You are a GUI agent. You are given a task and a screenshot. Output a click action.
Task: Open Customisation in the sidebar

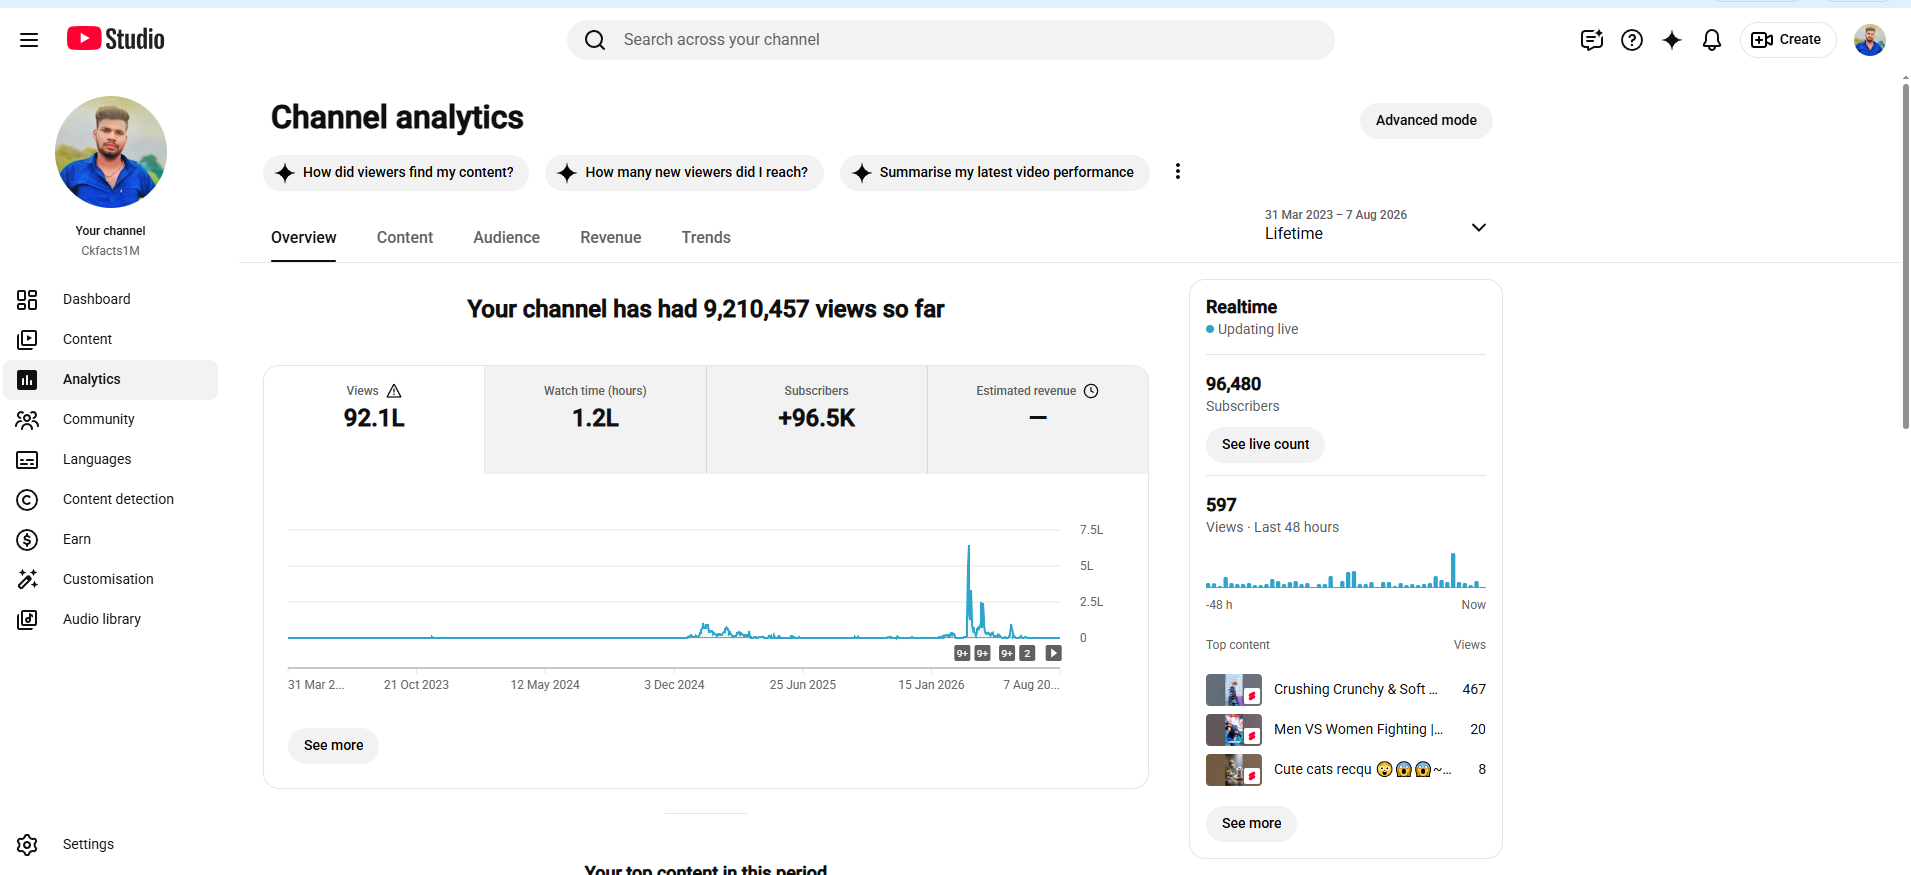pos(111,579)
